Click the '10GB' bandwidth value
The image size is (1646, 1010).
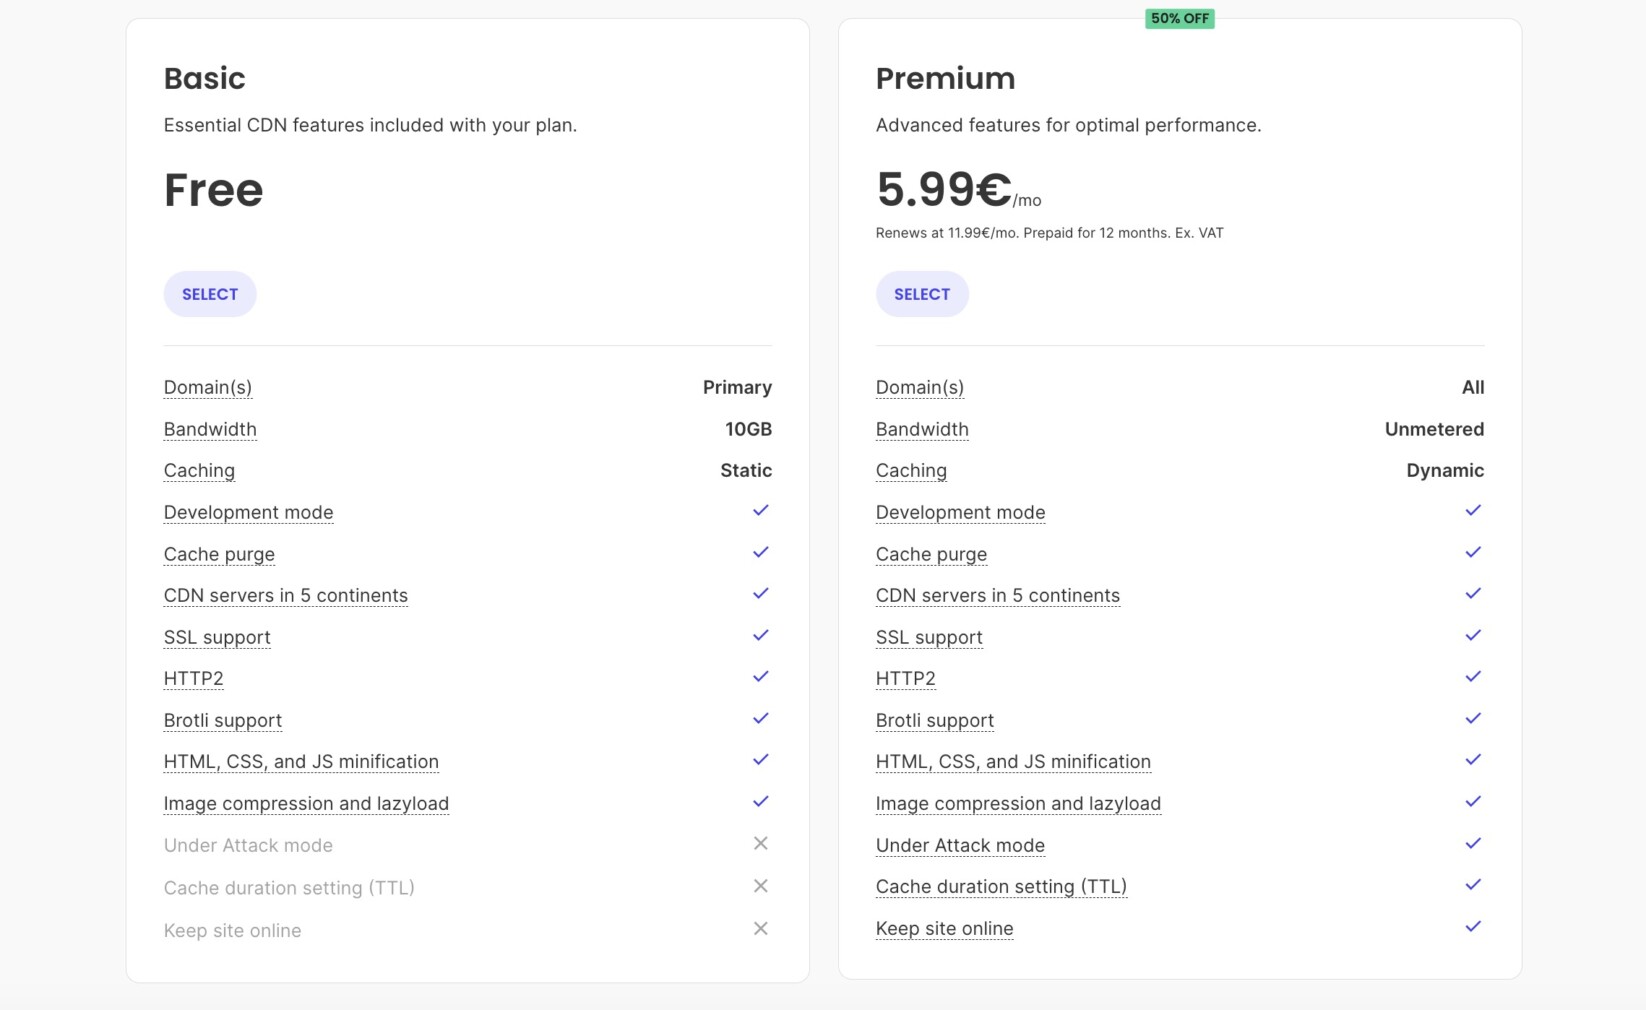(748, 429)
